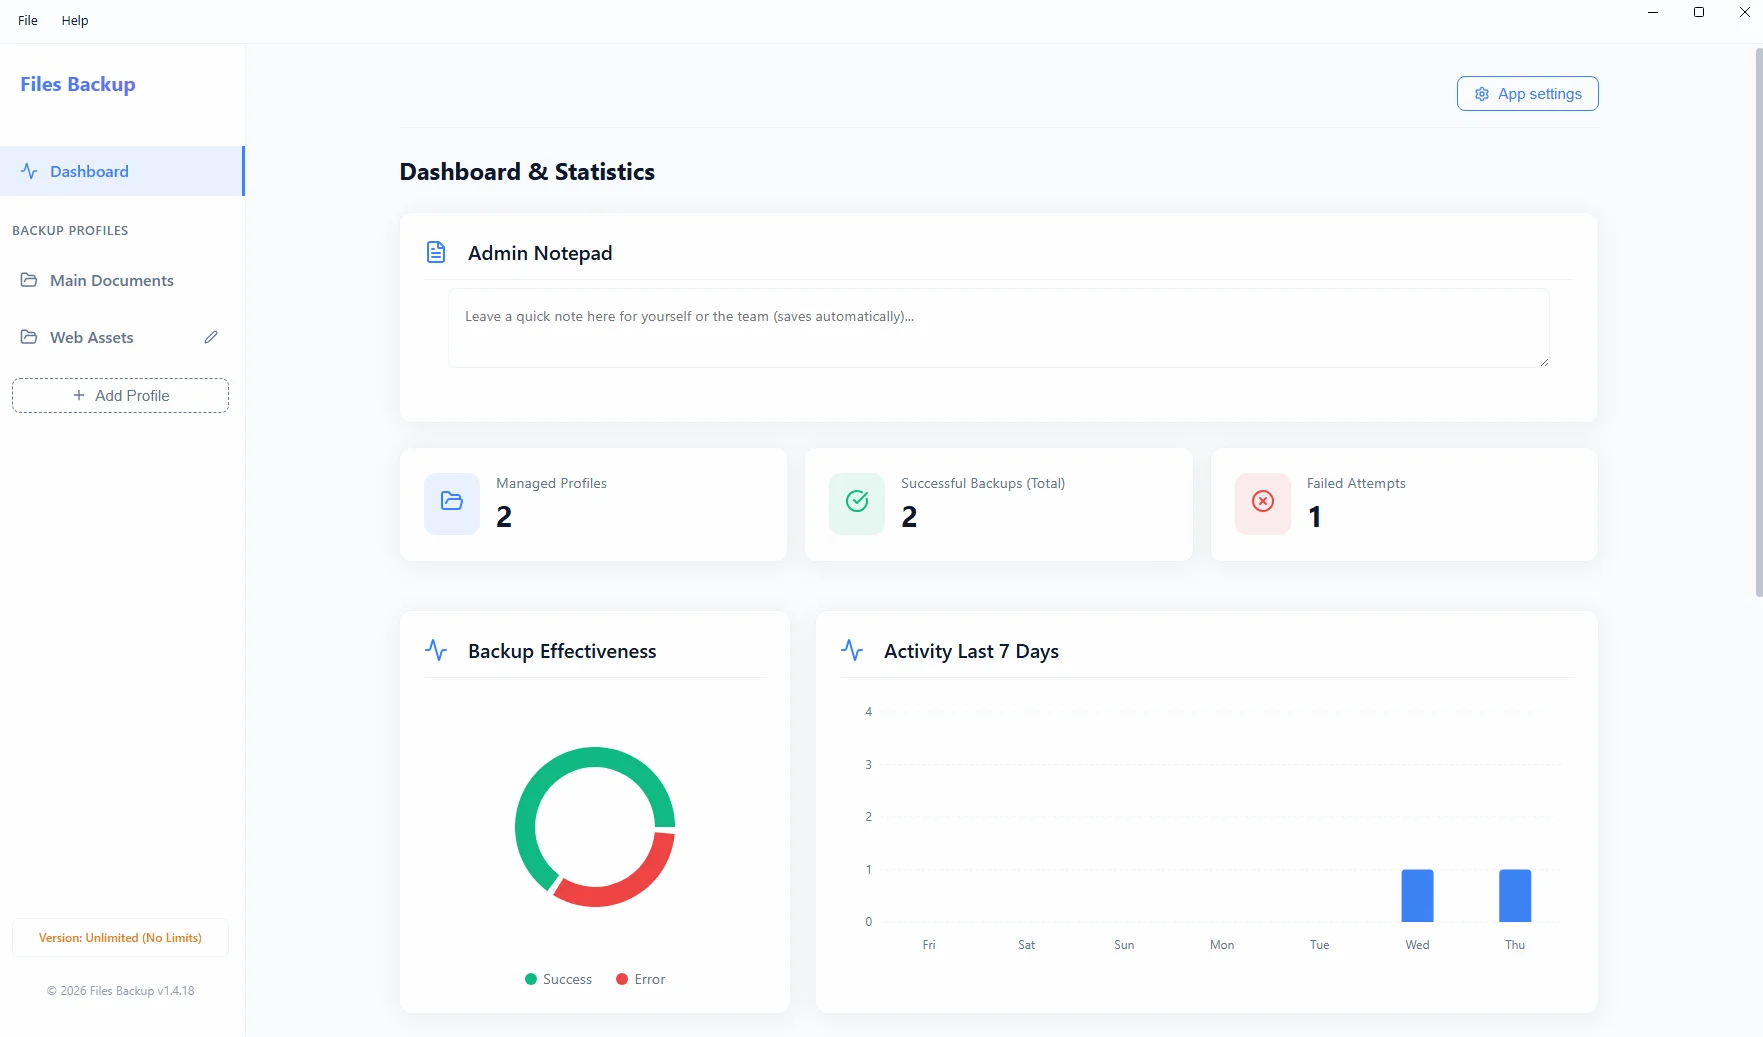Click the Files Backup logo title
The height and width of the screenshot is (1037, 1763).
pyautogui.click(x=78, y=84)
